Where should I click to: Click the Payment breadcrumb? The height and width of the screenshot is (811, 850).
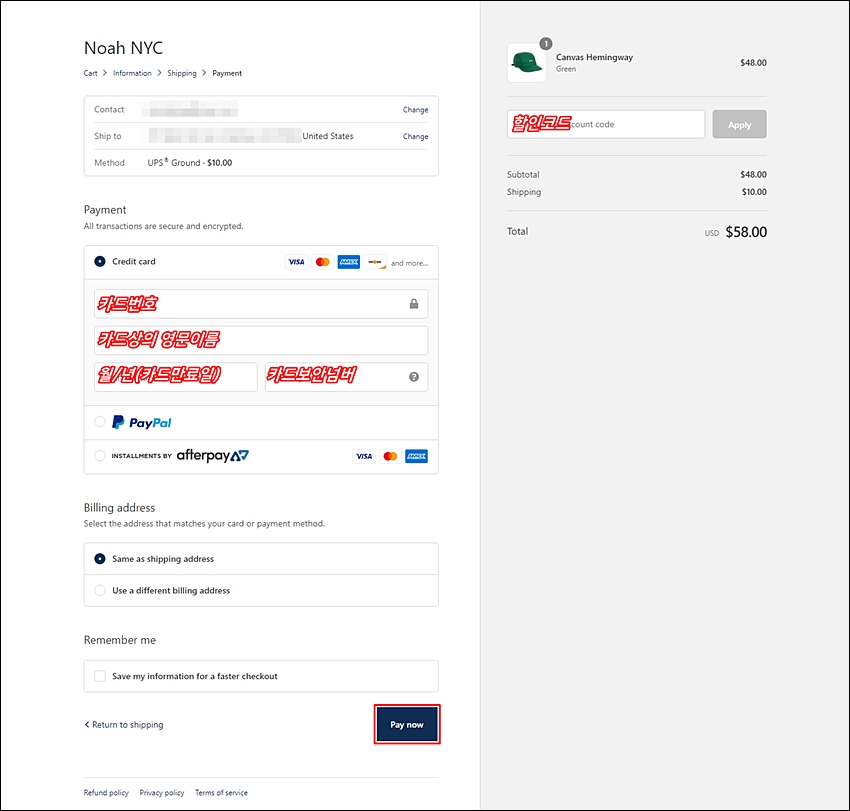tap(227, 73)
